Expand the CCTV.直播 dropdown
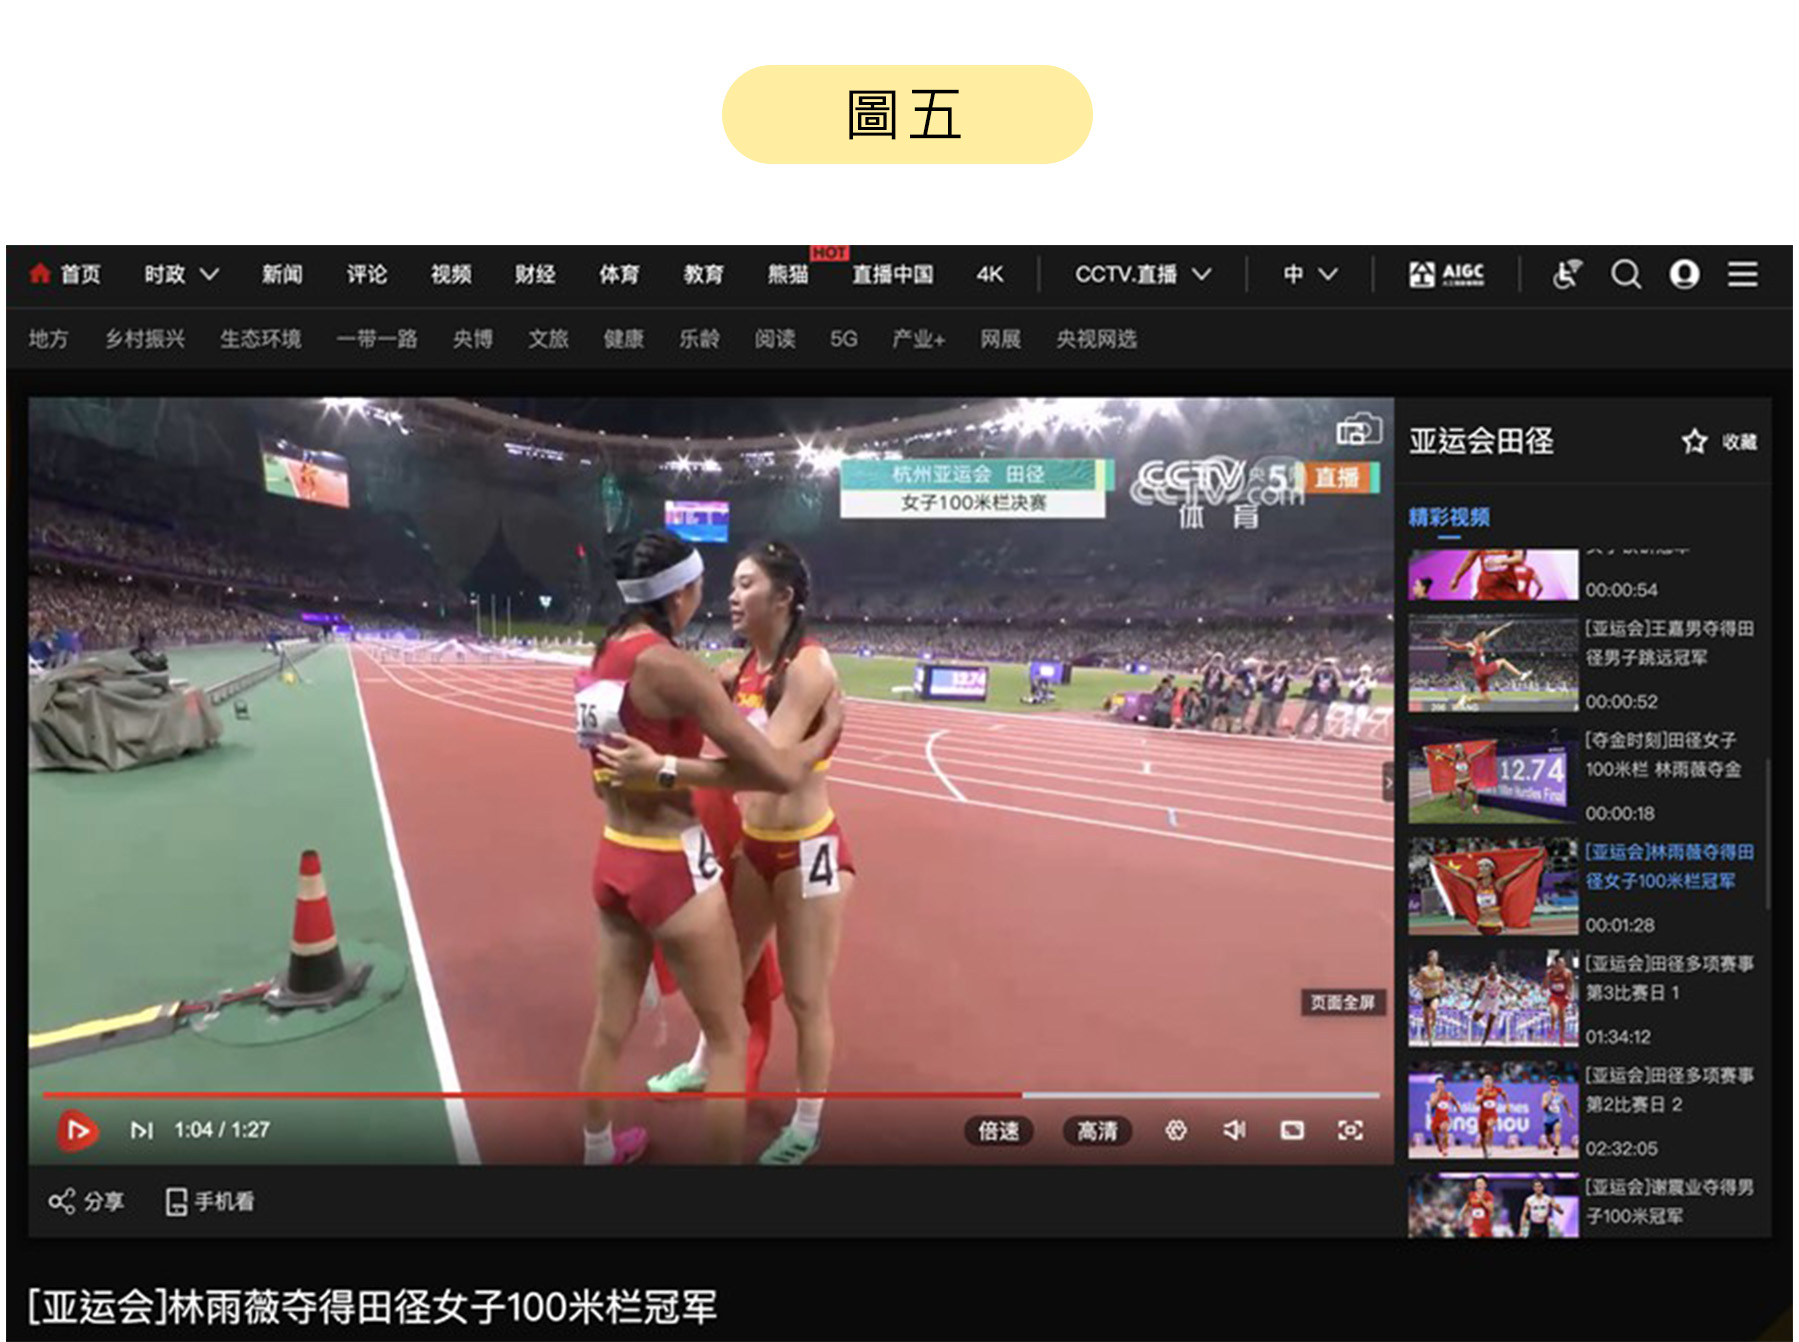Image resolution: width=1799 pixels, height=1342 pixels. coord(1143,274)
